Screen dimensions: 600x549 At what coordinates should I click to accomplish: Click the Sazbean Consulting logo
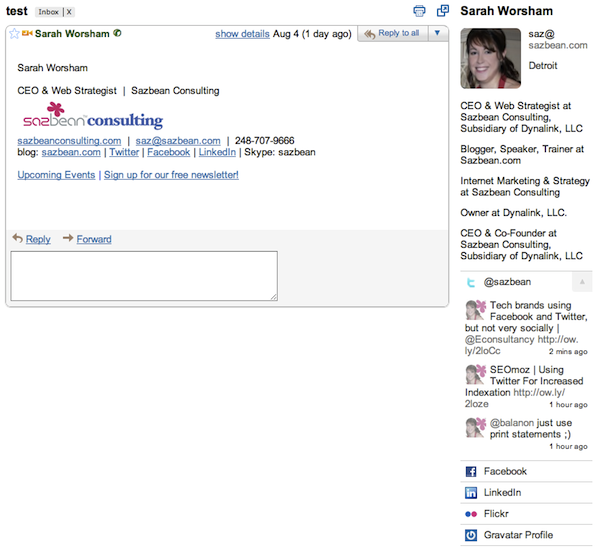pyautogui.click(x=90, y=117)
